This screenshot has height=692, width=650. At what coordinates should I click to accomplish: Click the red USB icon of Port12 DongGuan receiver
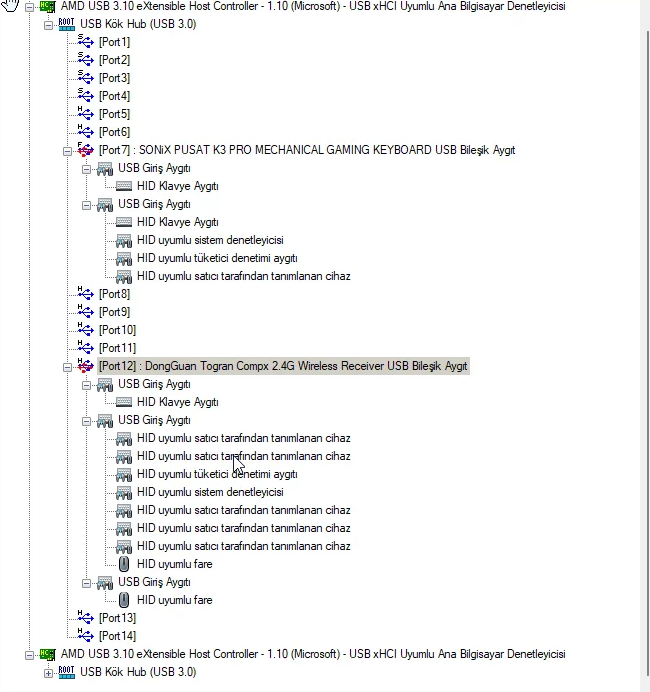tap(86, 365)
